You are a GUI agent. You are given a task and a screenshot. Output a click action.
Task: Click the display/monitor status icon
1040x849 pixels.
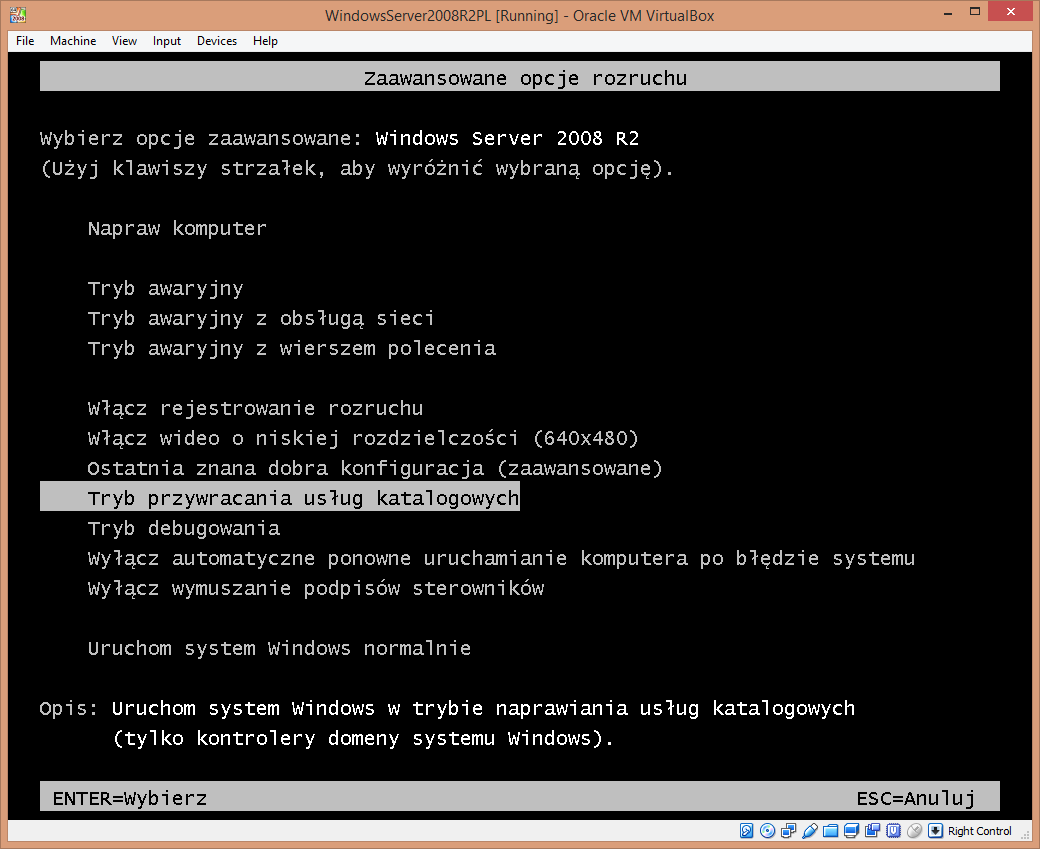(x=852, y=830)
